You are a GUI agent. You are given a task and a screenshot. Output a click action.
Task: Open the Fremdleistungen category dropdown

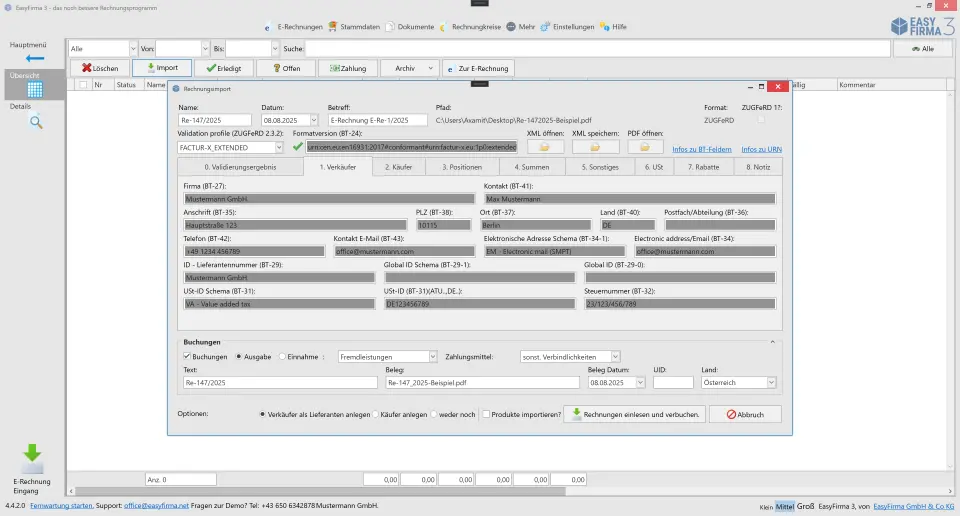click(x=432, y=356)
